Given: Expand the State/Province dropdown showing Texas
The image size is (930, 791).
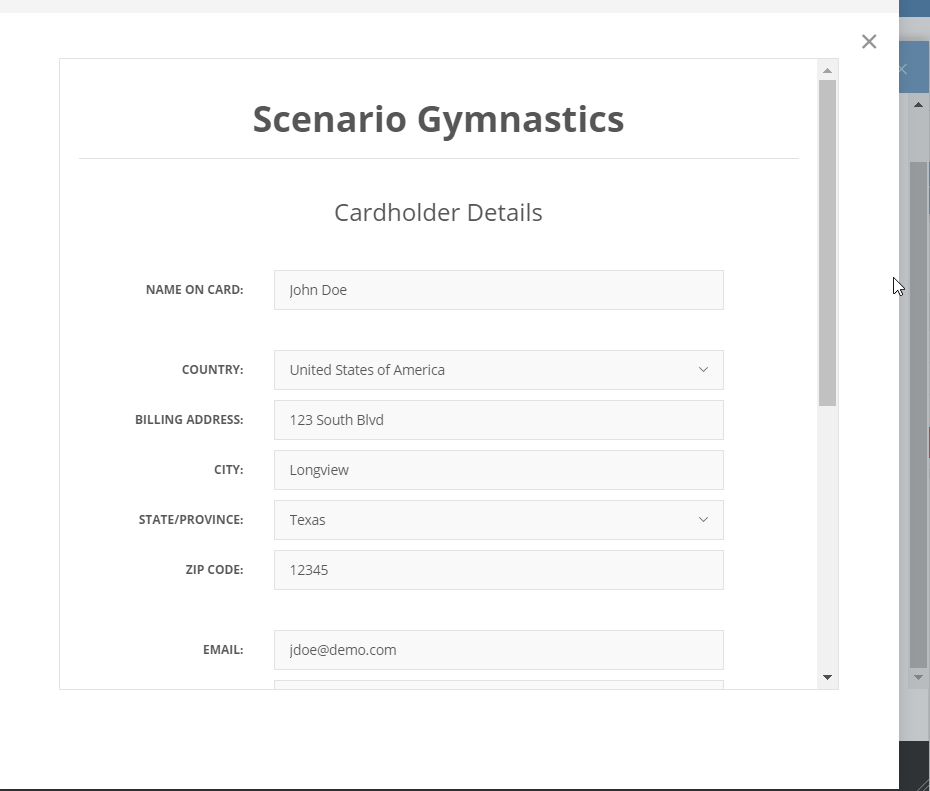Looking at the screenshot, I should [x=499, y=520].
